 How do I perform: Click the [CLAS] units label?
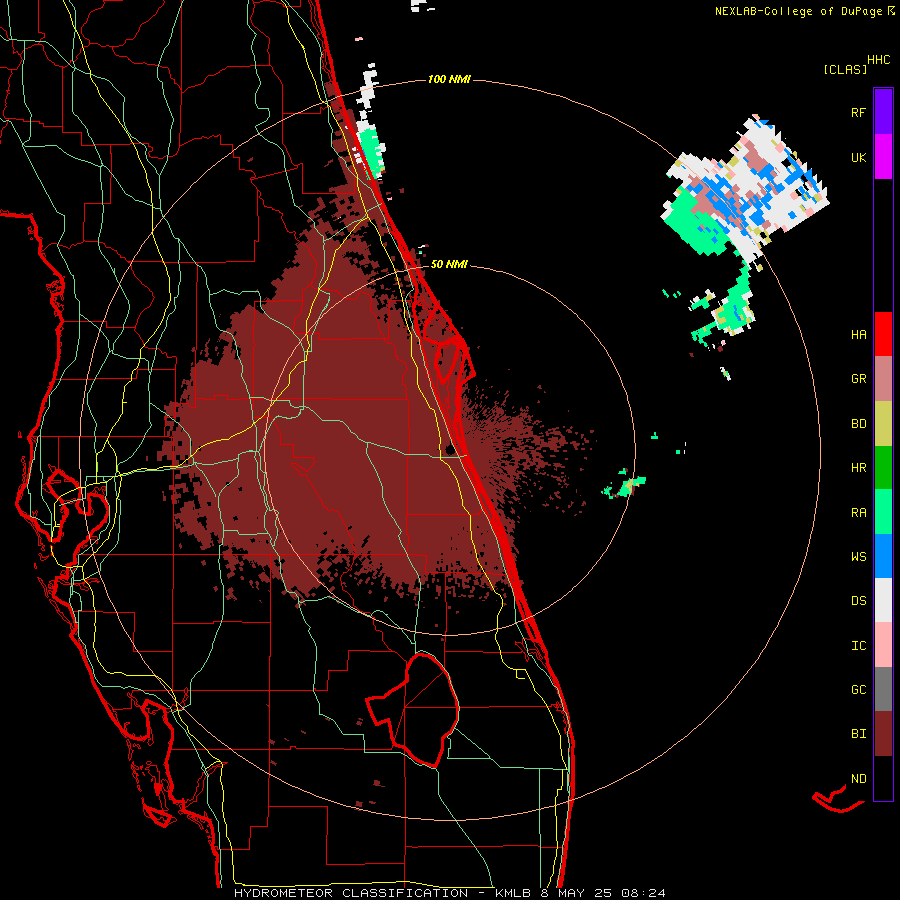click(845, 69)
